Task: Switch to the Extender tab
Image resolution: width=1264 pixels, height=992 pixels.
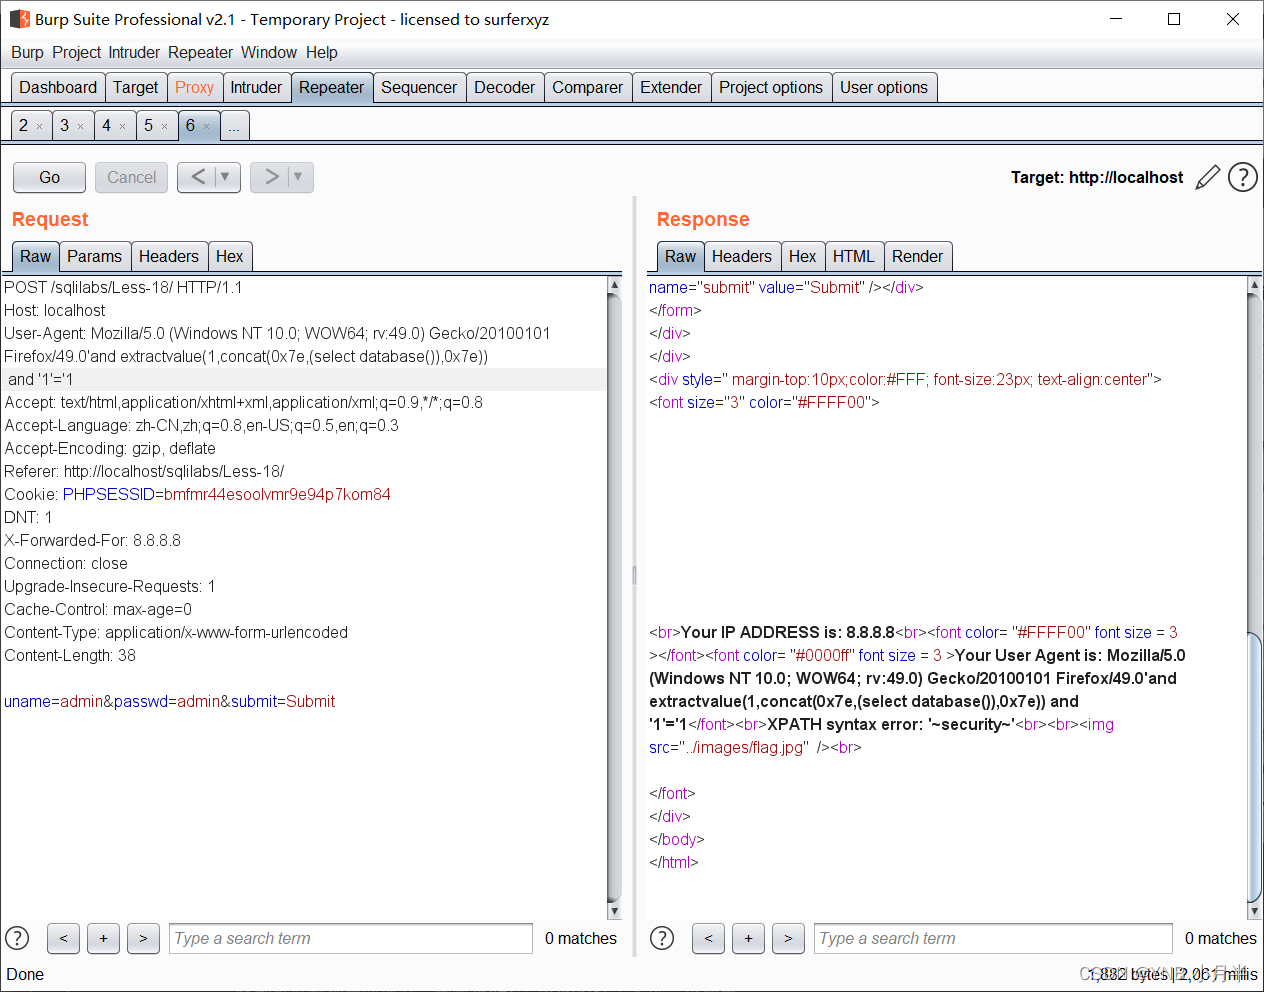Action: pyautogui.click(x=670, y=87)
